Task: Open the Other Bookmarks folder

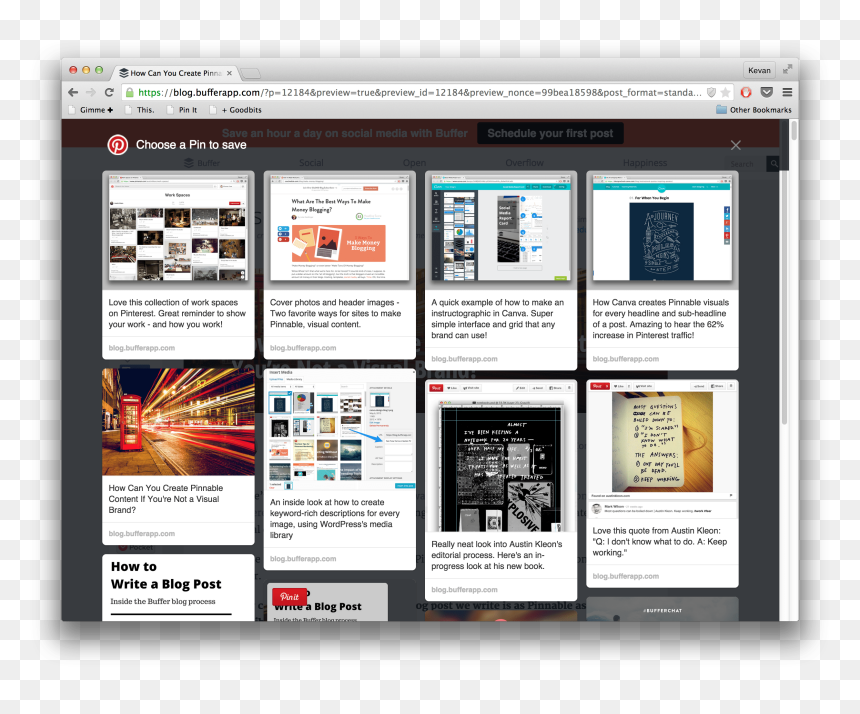Action: 754,110
